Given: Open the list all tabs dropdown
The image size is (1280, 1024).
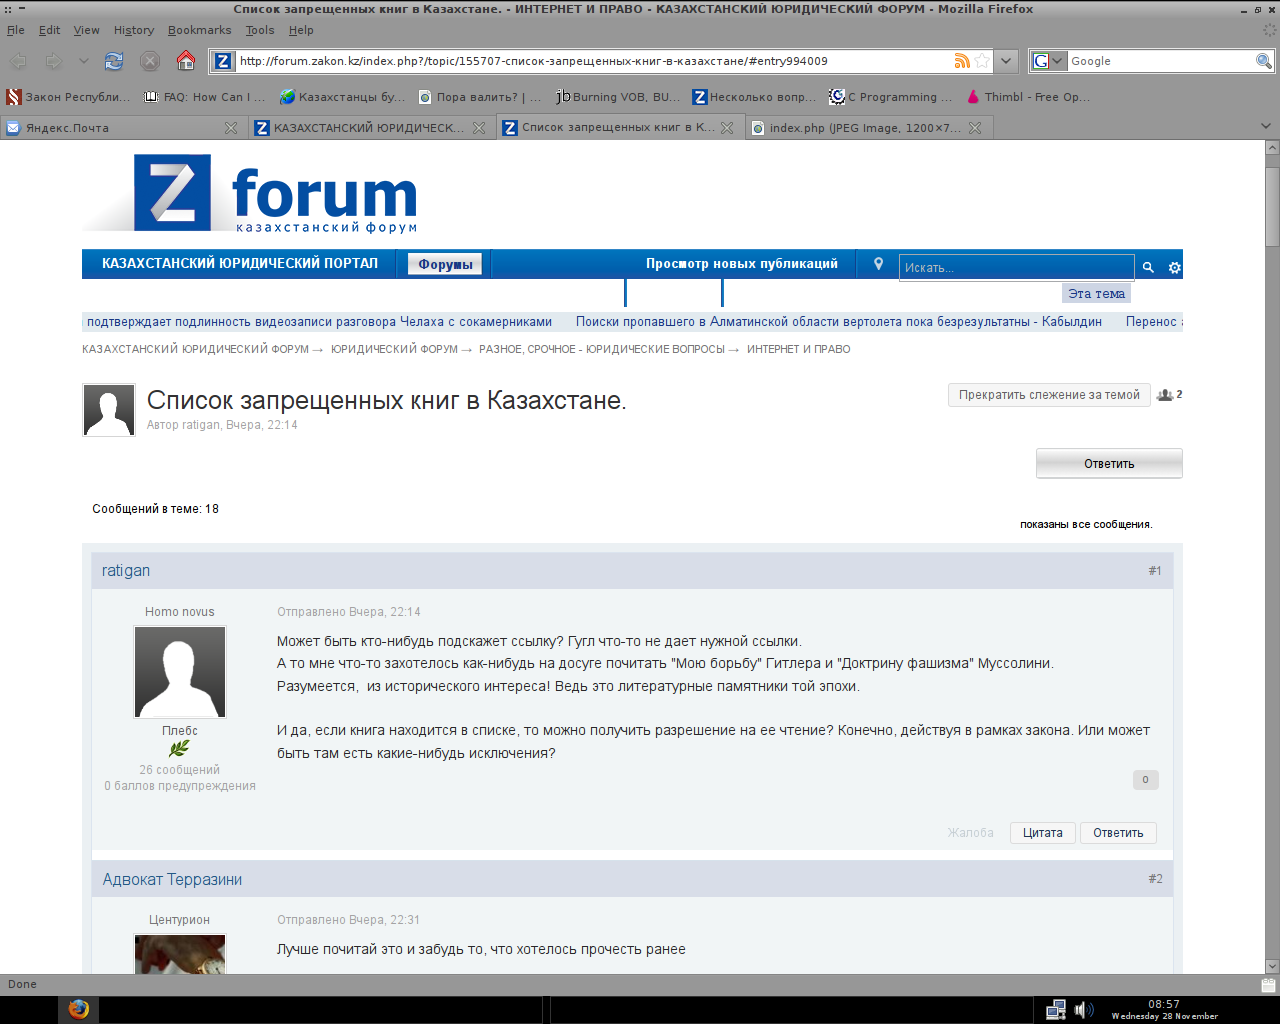Looking at the screenshot, I should (1266, 127).
